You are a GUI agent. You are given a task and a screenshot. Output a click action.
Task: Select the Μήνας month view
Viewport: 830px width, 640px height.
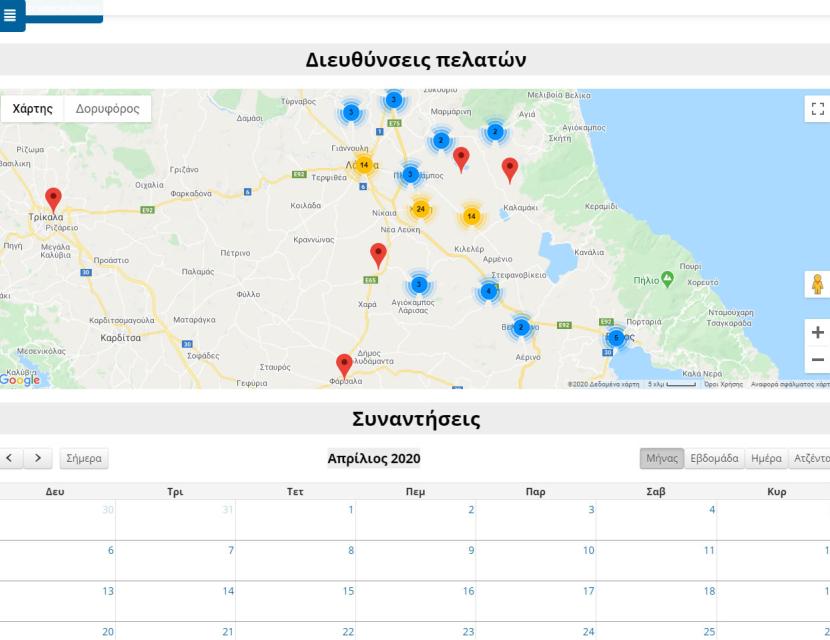click(662, 458)
